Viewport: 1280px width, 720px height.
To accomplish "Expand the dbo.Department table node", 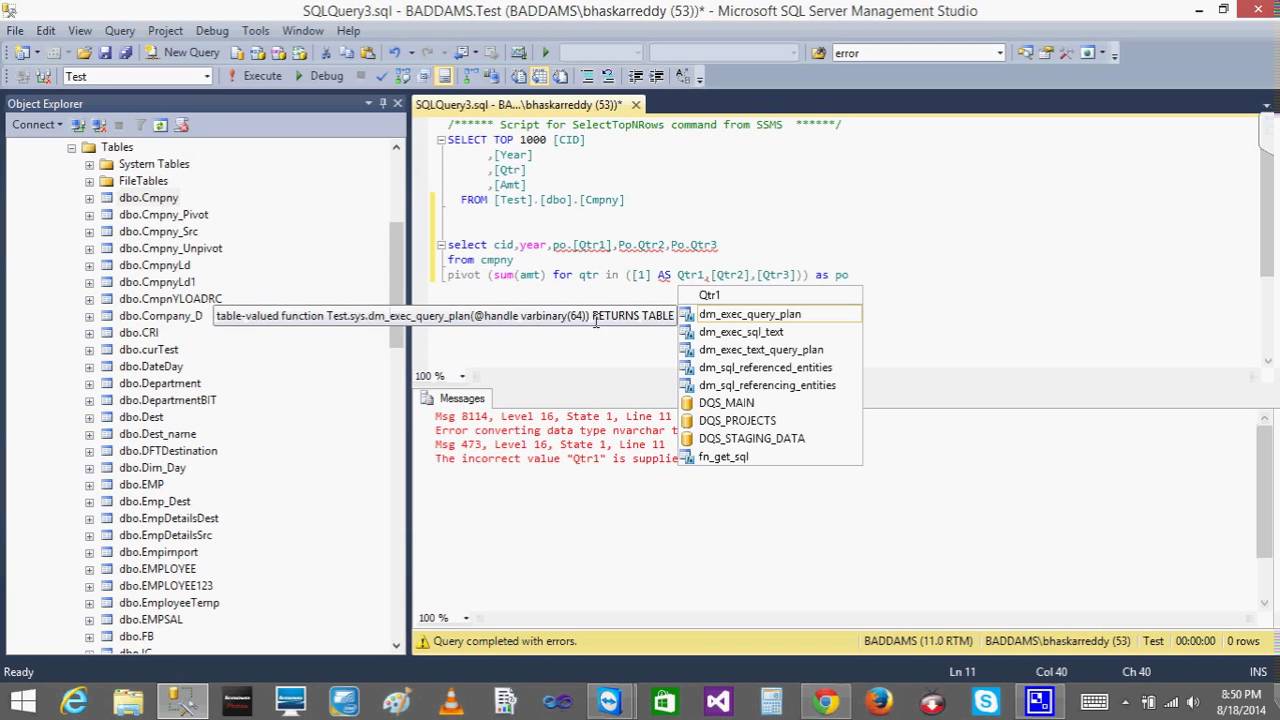I will 89,383.
